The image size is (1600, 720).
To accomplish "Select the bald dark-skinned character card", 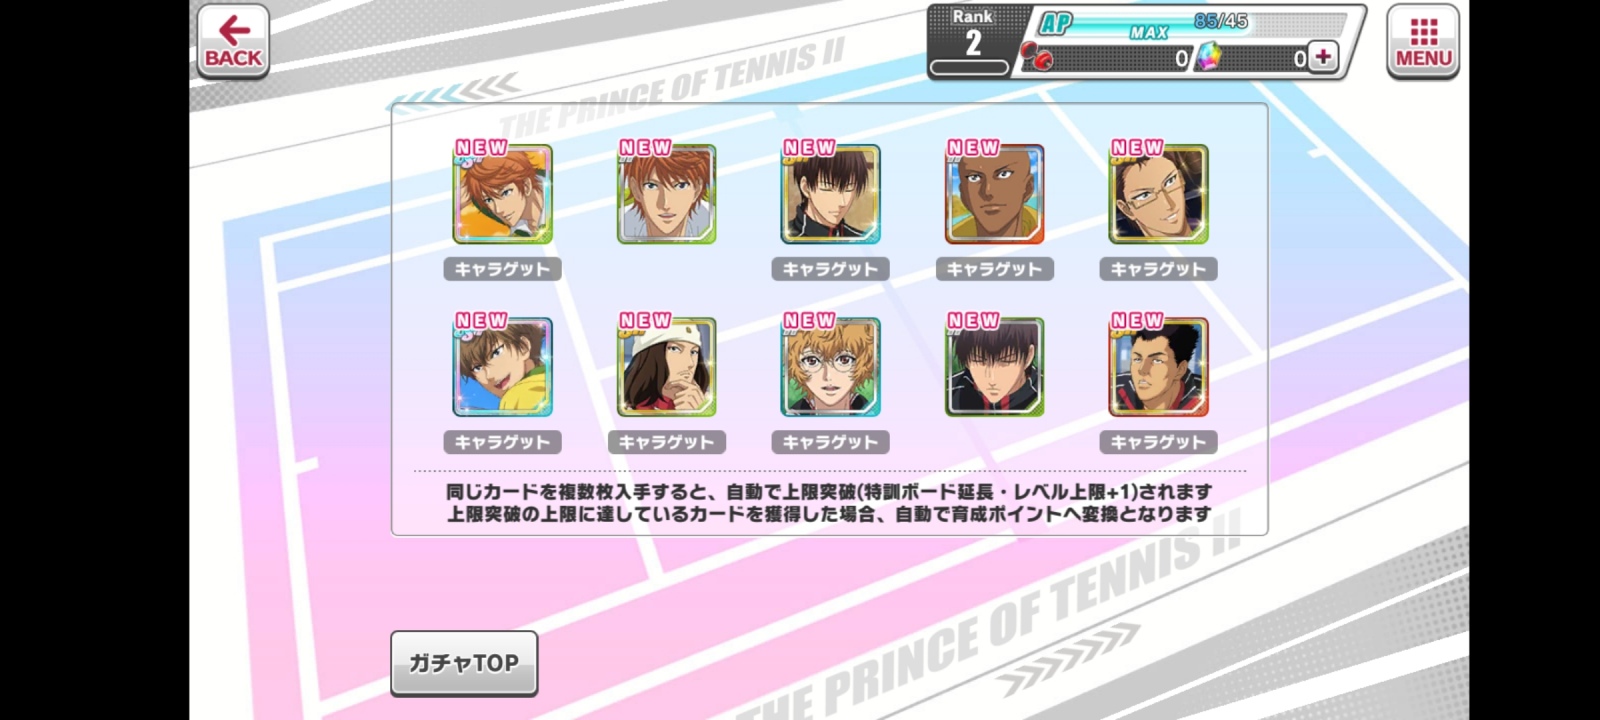I will coord(994,194).
